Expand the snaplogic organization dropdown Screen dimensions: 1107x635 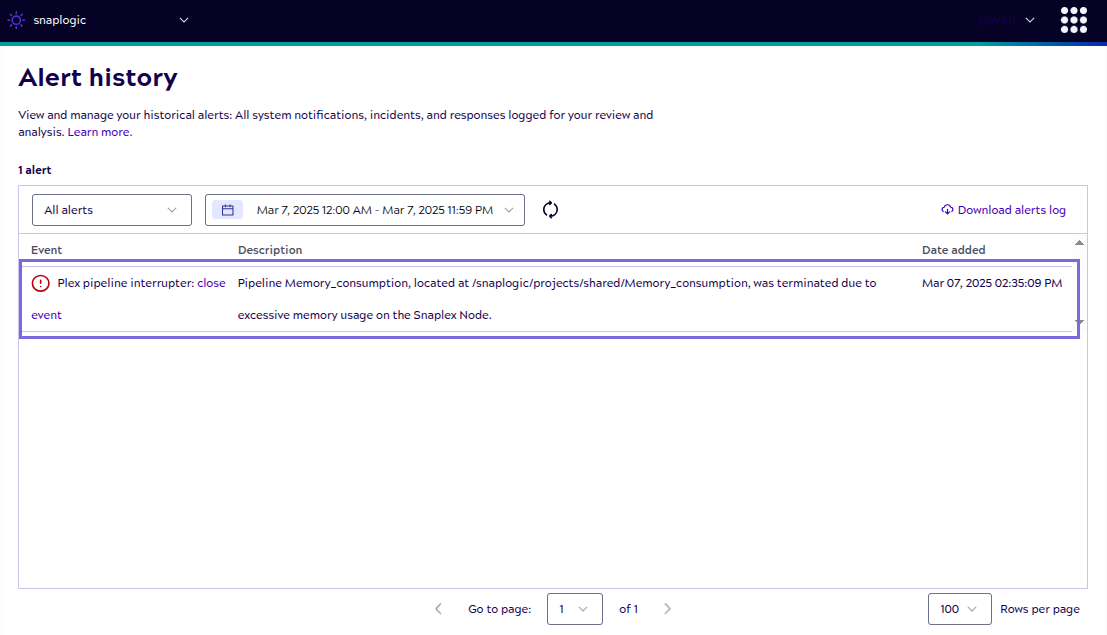tap(184, 20)
